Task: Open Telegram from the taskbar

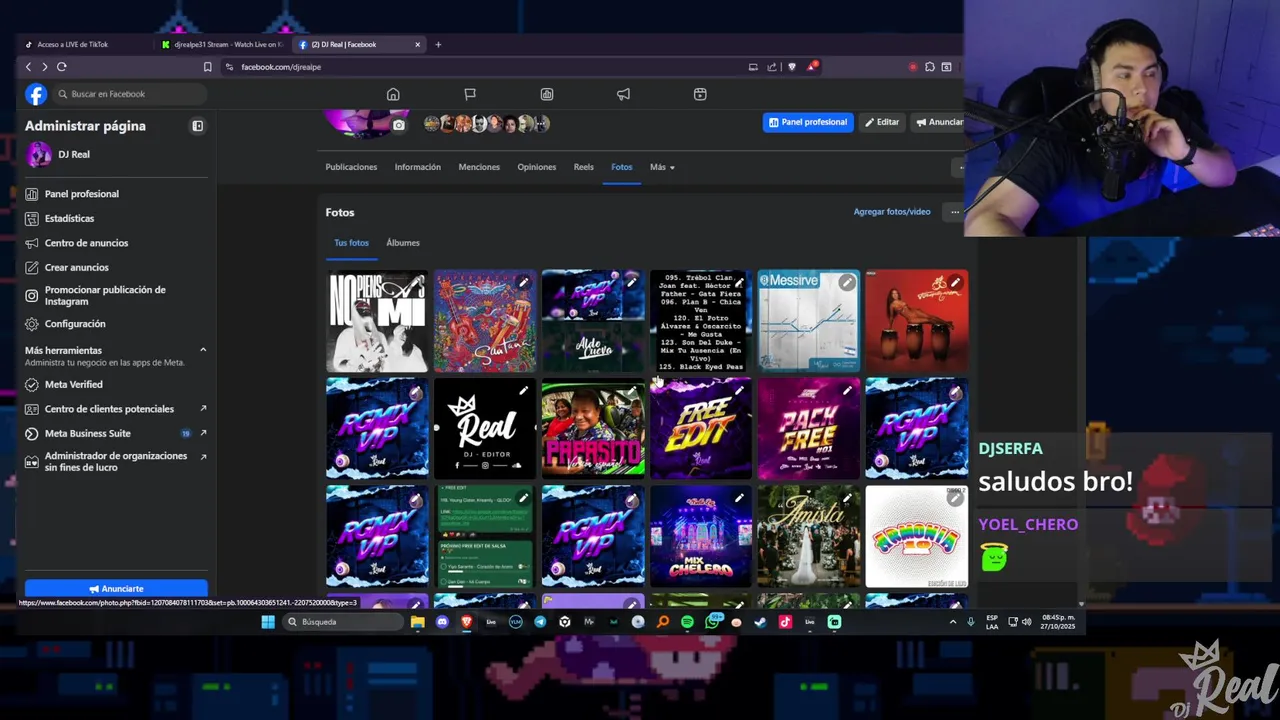Action: (x=540, y=622)
